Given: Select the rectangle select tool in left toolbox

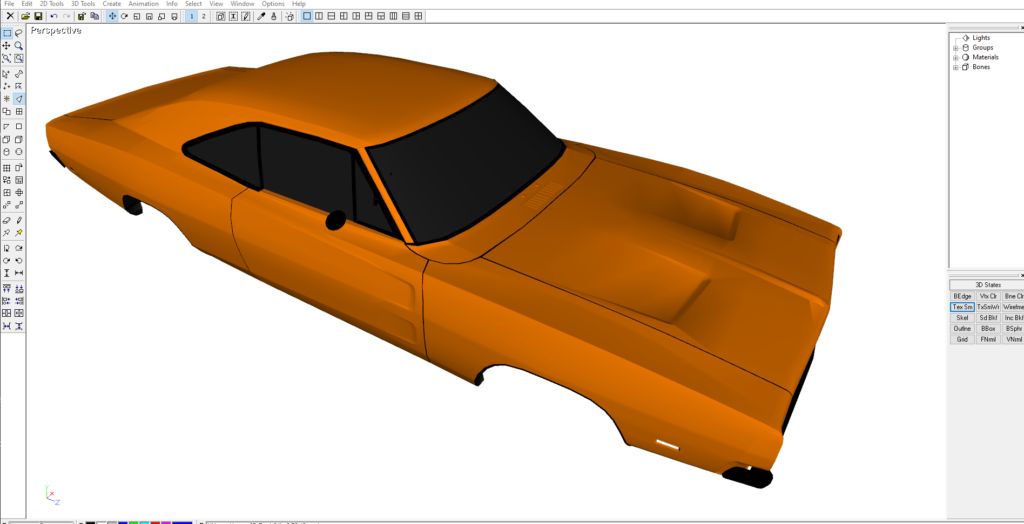Looking at the screenshot, I should coord(7,33).
